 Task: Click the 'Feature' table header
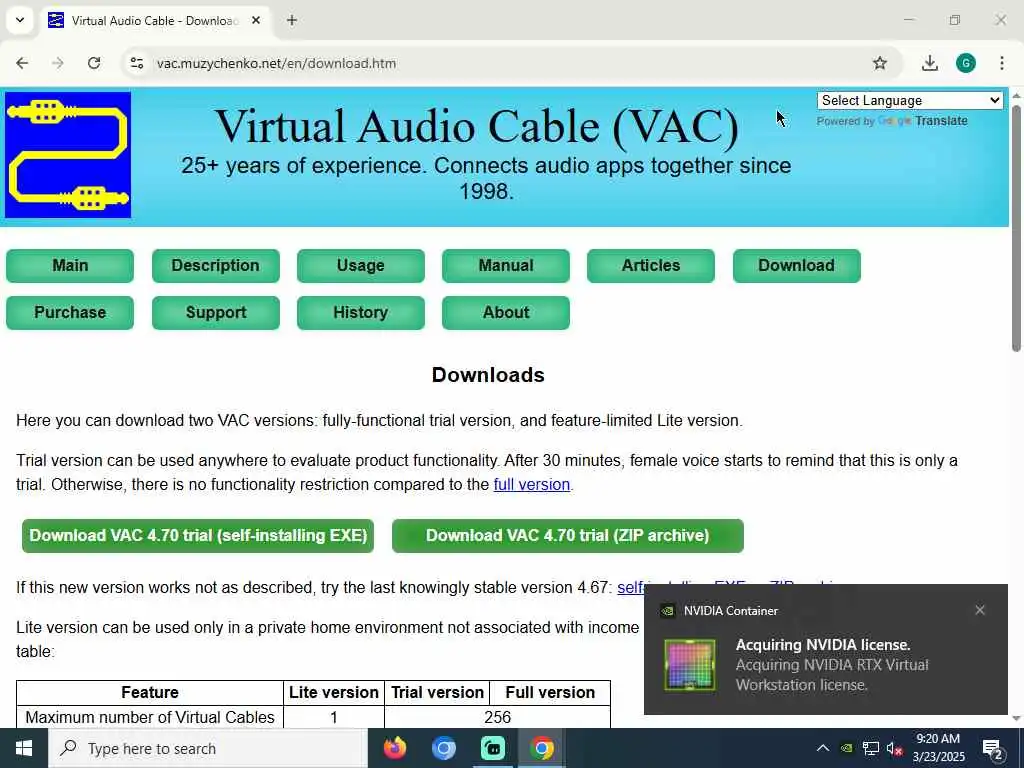[150, 692]
